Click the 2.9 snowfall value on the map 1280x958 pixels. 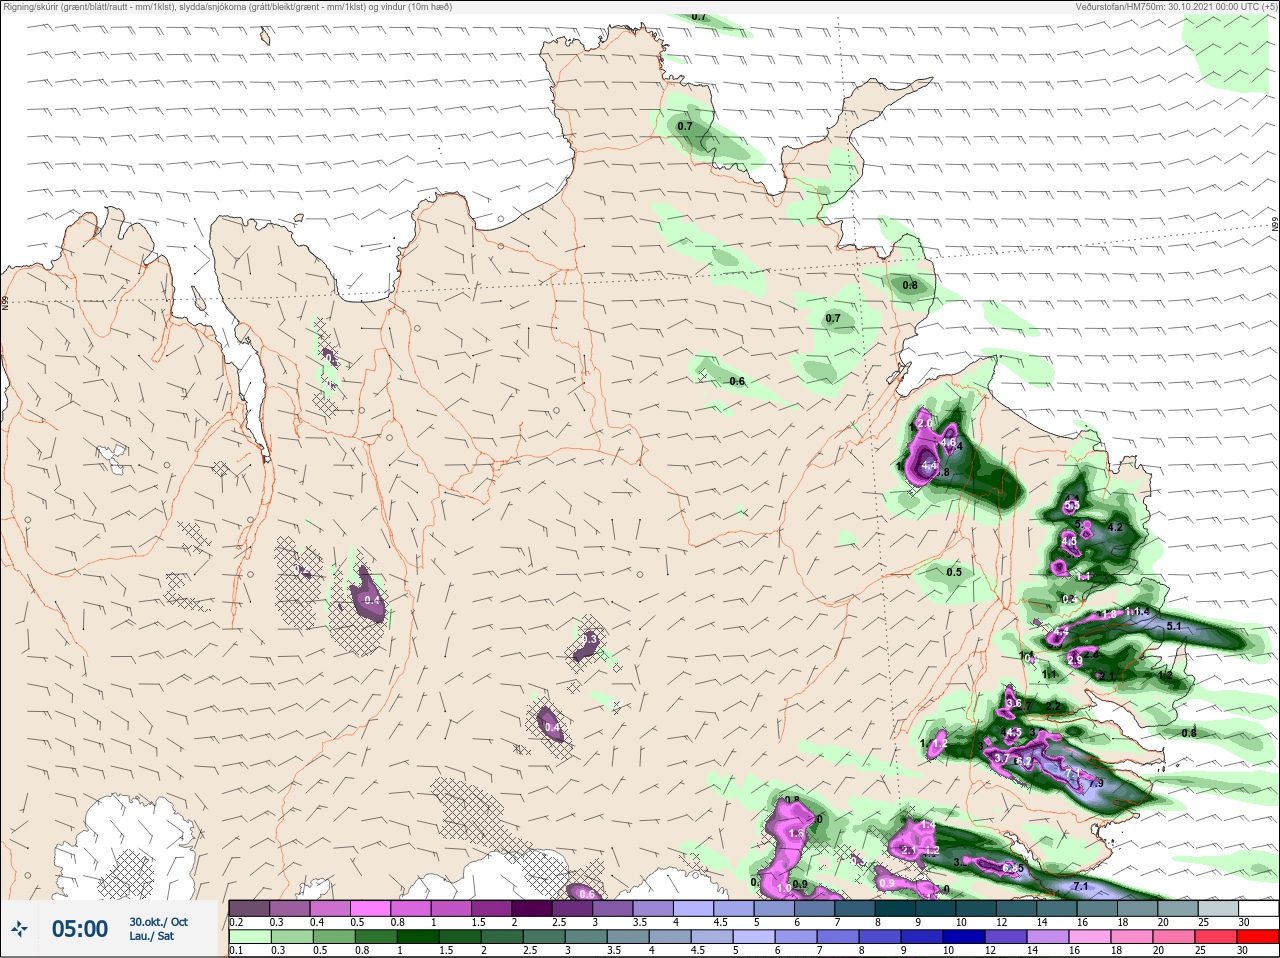pos(1074,661)
